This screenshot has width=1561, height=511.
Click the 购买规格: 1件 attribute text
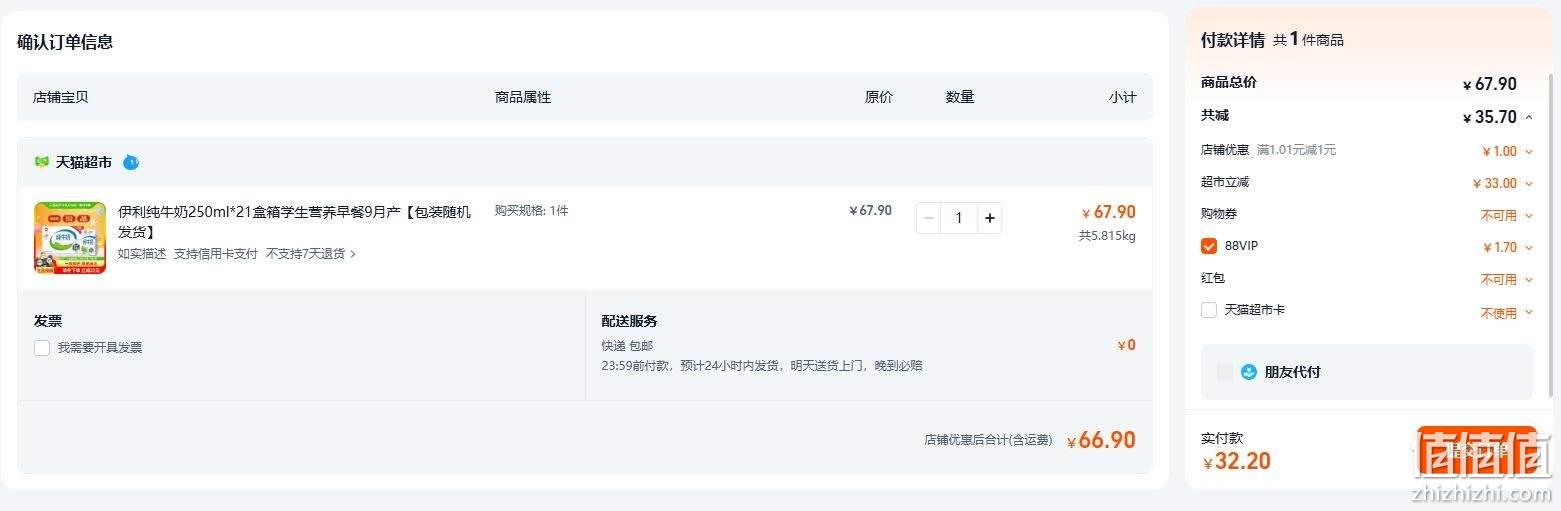(531, 211)
